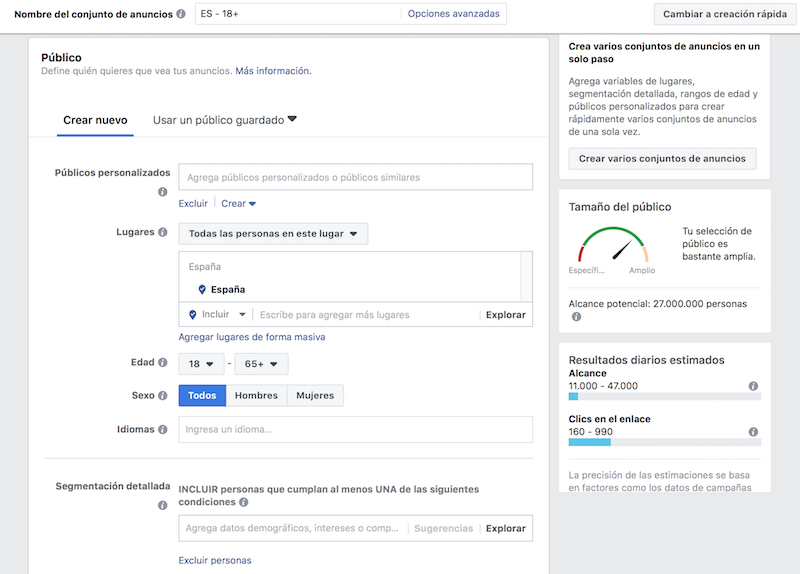Open maximum age 65+ dropdown

261,364
